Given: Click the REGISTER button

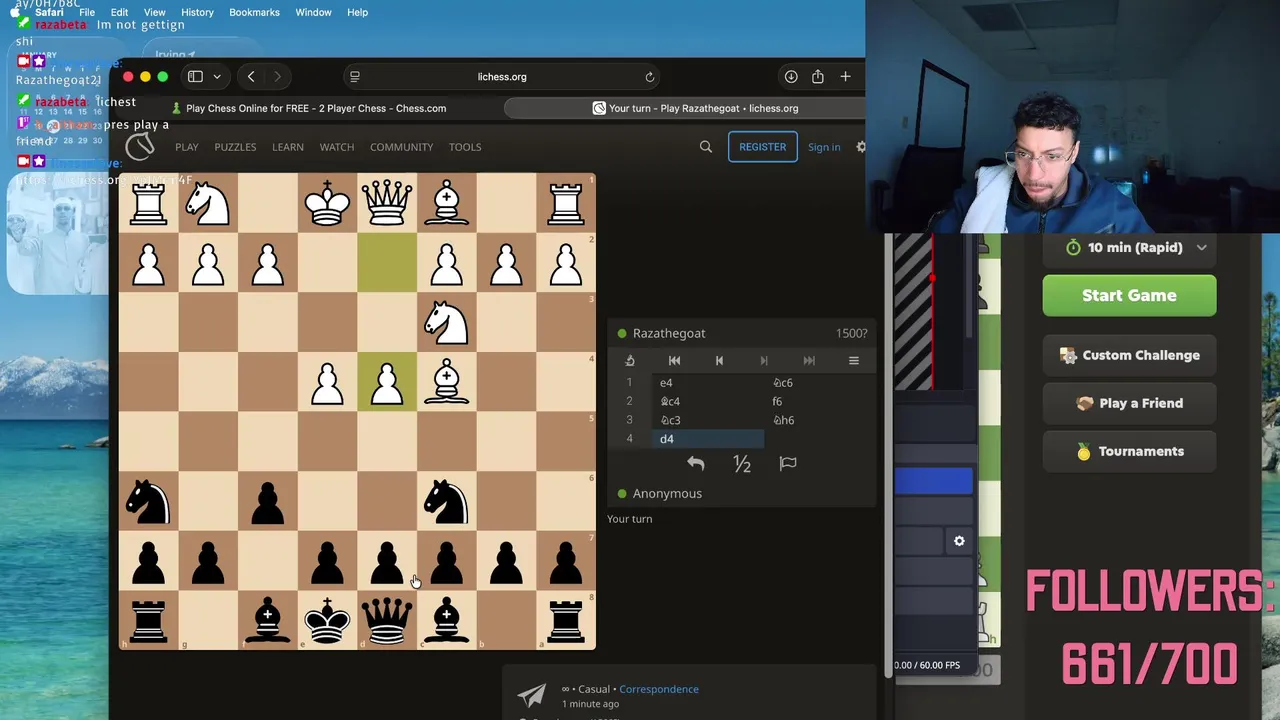Looking at the screenshot, I should coord(762,147).
